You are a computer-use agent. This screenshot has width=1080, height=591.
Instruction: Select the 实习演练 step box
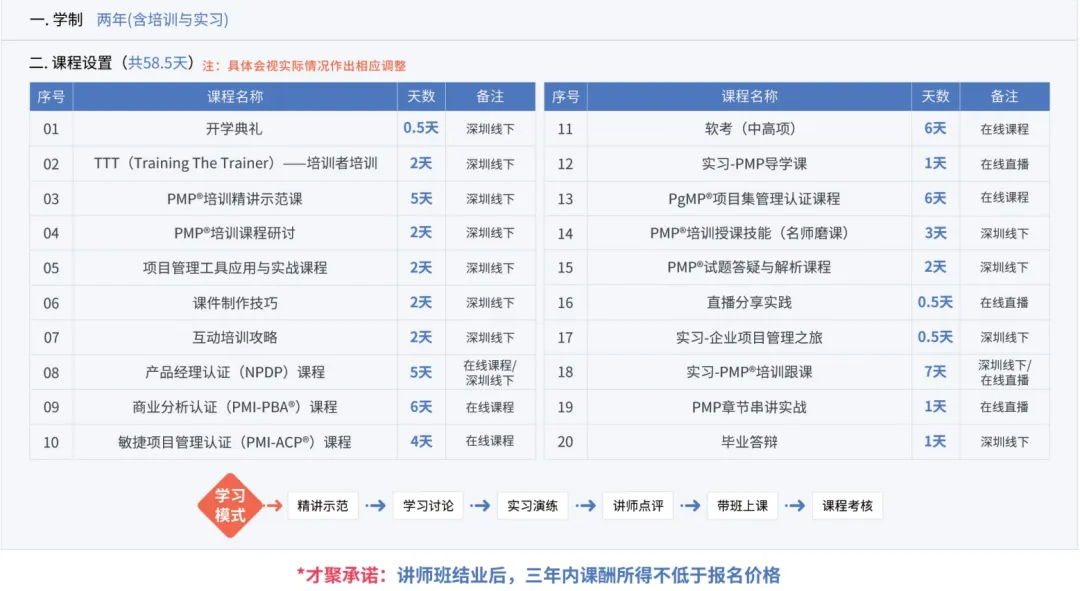tap(532, 506)
